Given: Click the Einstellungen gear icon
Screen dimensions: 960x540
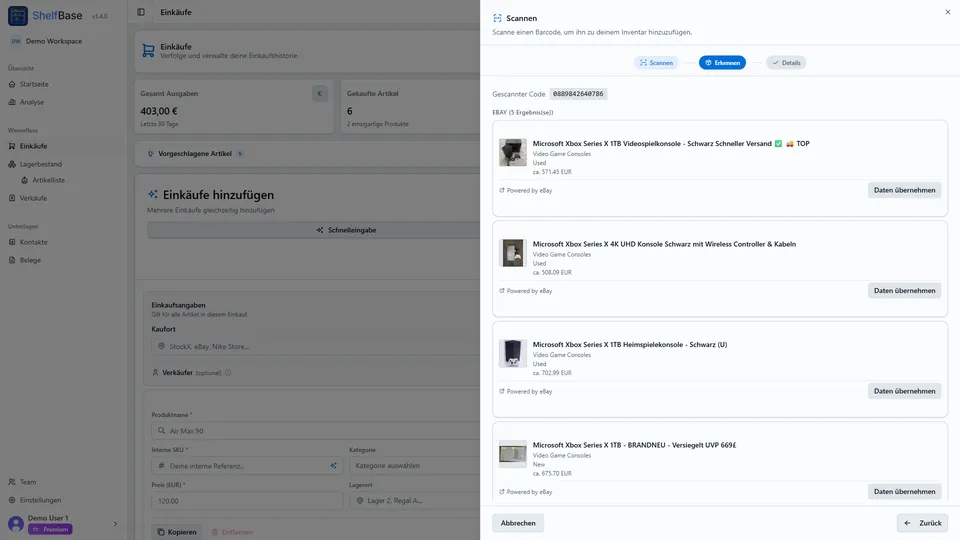Looking at the screenshot, I should click(x=12, y=500).
